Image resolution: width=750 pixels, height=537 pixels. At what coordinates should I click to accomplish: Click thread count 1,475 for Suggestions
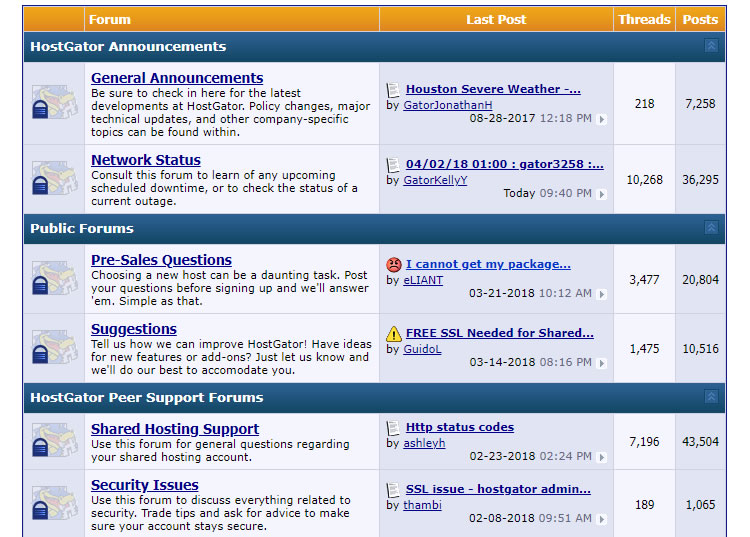(x=644, y=349)
